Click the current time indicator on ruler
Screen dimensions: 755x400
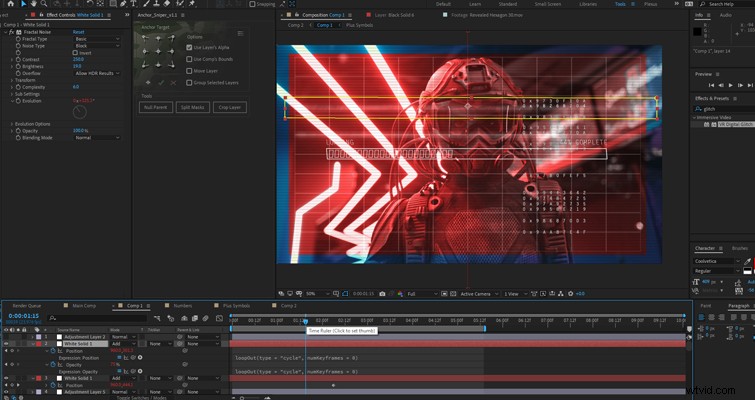tap(305, 321)
